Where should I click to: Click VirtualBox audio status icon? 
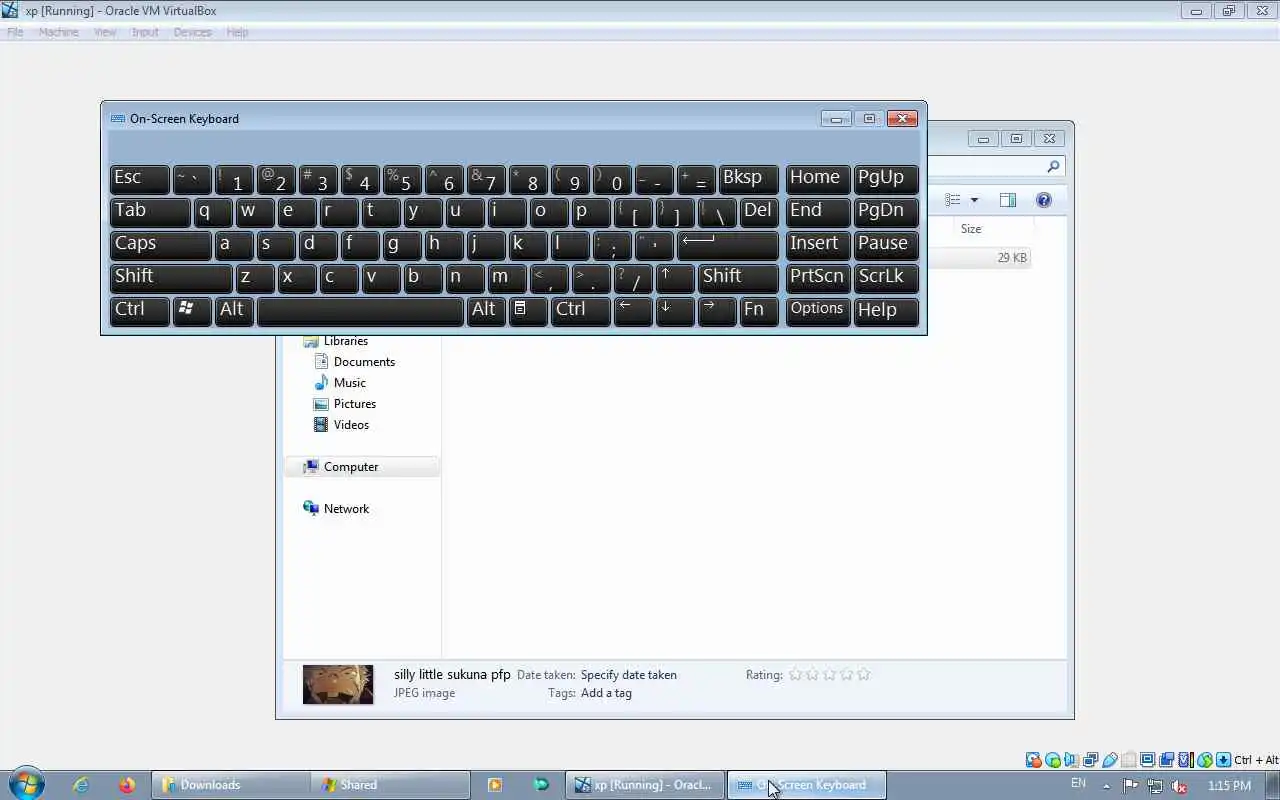[x=1072, y=760]
